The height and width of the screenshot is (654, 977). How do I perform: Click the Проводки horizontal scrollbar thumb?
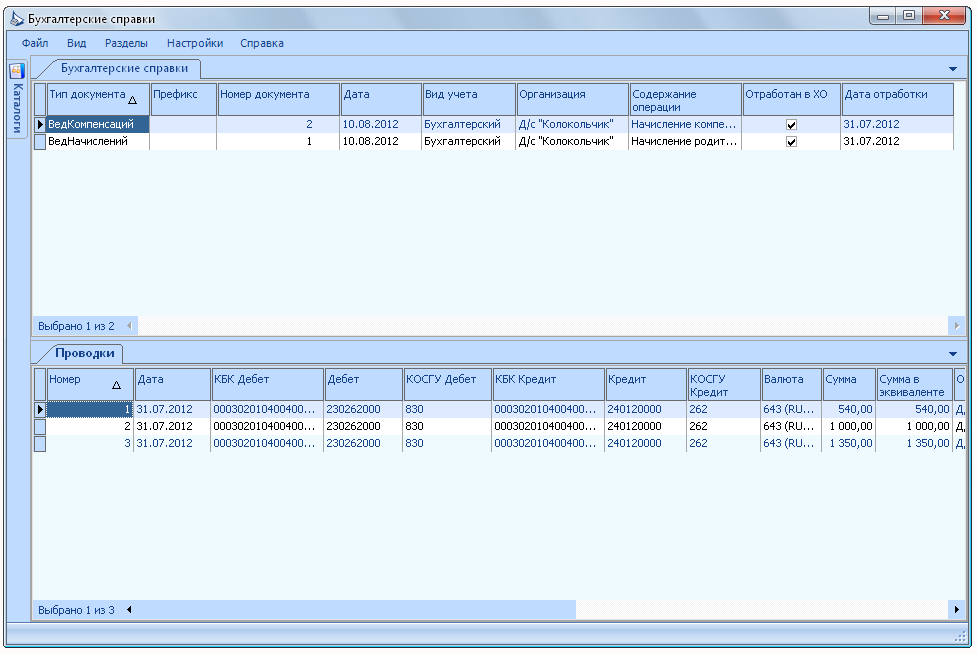tap(356, 610)
